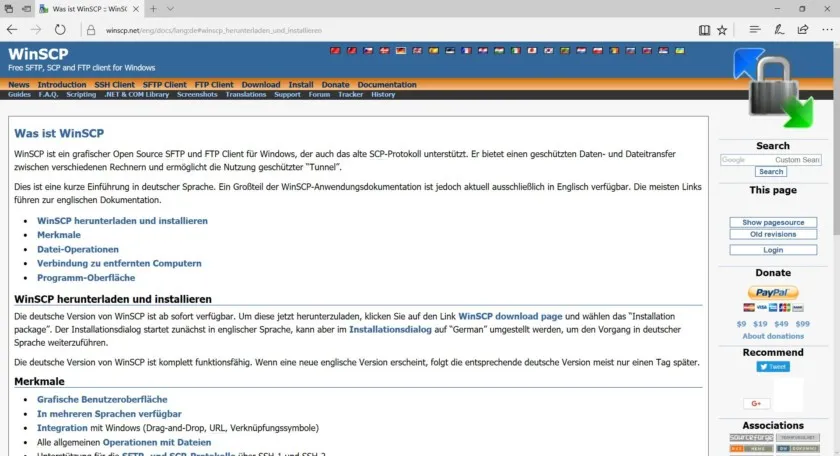Click the Login button
This screenshot has width=840, height=456.
(773, 250)
